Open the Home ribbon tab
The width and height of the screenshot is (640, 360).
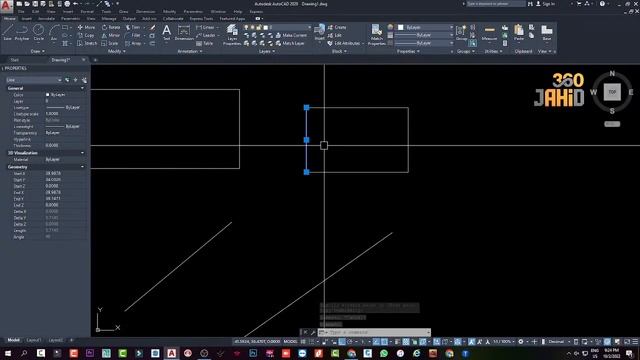click(x=9, y=18)
